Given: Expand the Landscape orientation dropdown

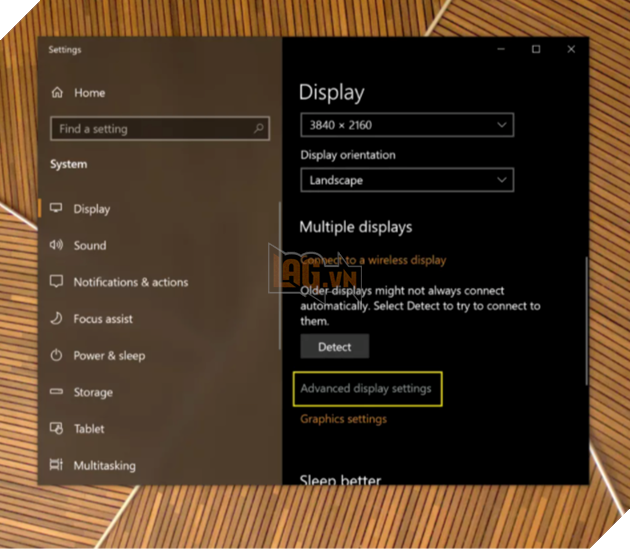Looking at the screenshot, I should pos(406,181).
